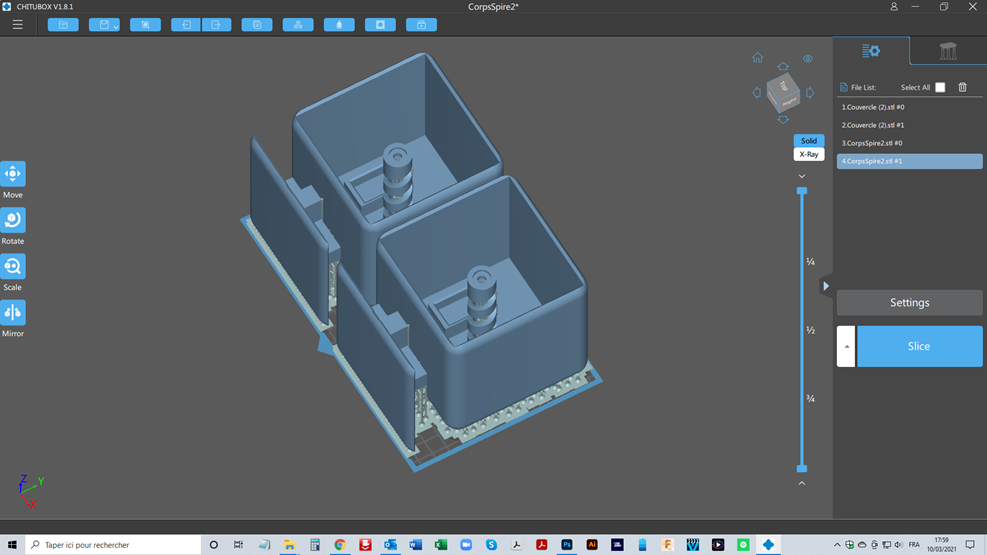Click the lock icon in the toolbar
The width and height of the screenshot is (987, 555).
tap(421, 25)
